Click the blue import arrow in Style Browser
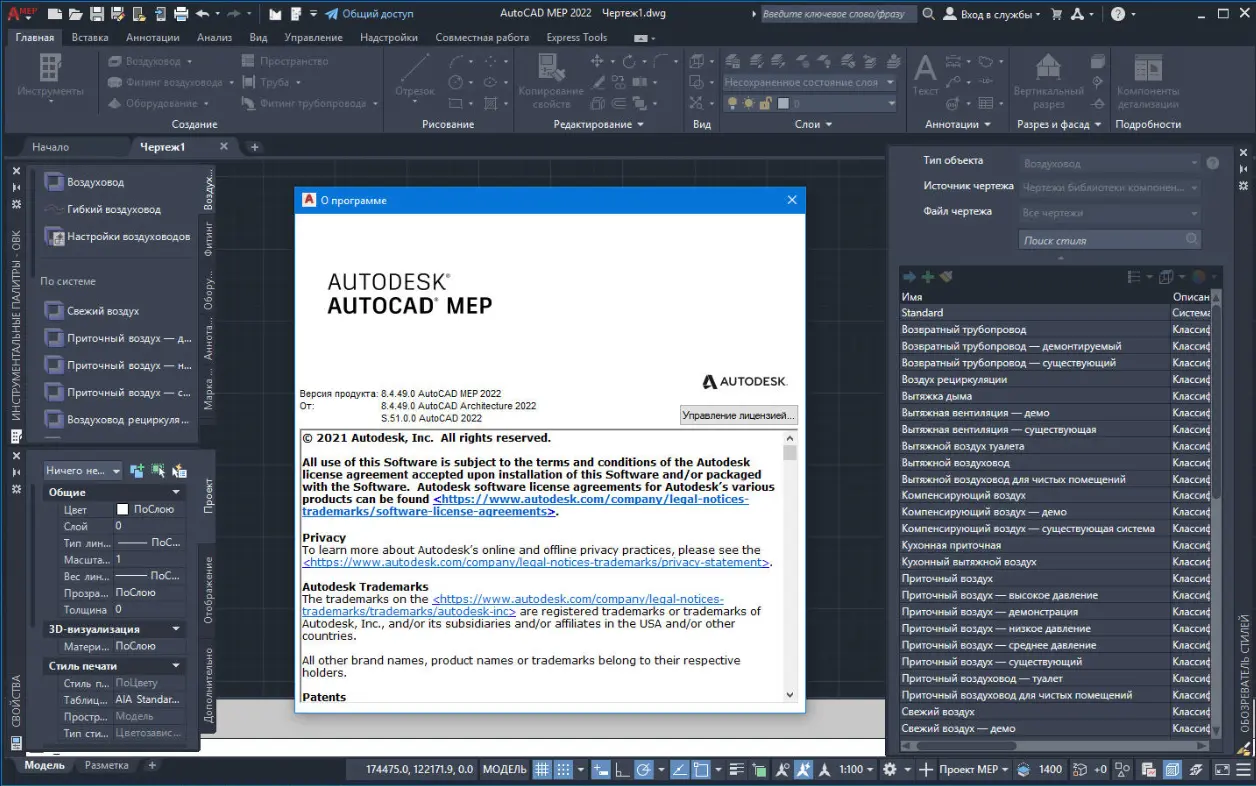This screenshot has width=1256, height=786. (909, 277)
